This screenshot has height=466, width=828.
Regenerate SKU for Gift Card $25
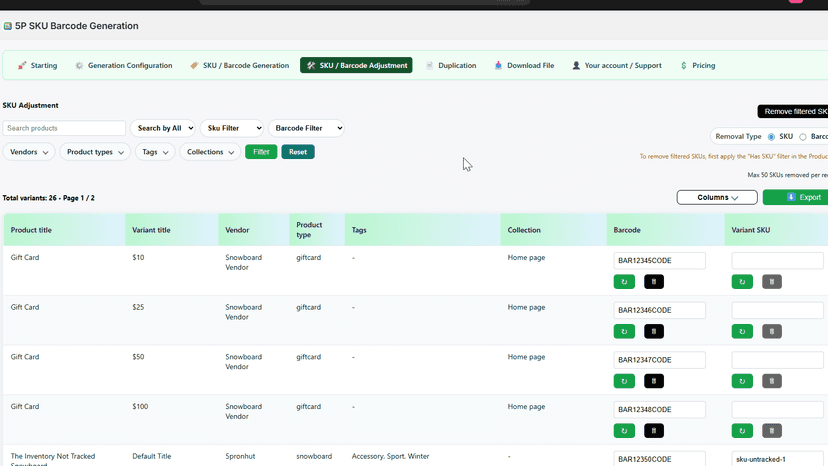[742, 331]
